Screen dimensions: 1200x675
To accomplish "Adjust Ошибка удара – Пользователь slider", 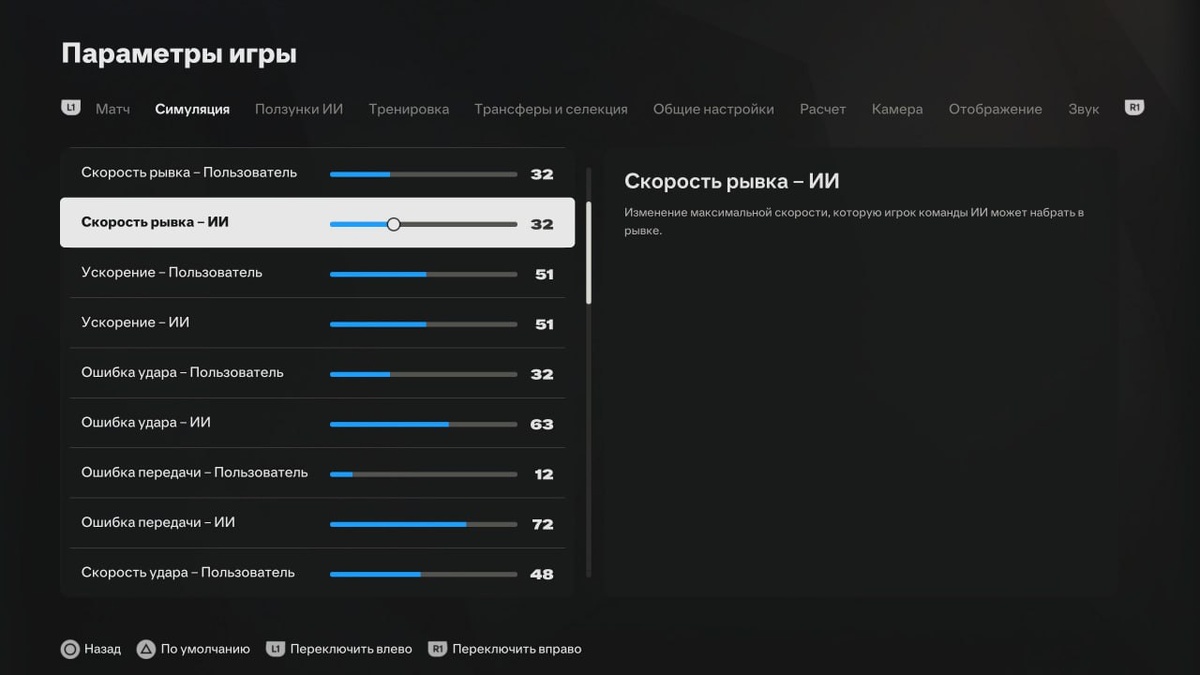I will click(424, 374).
